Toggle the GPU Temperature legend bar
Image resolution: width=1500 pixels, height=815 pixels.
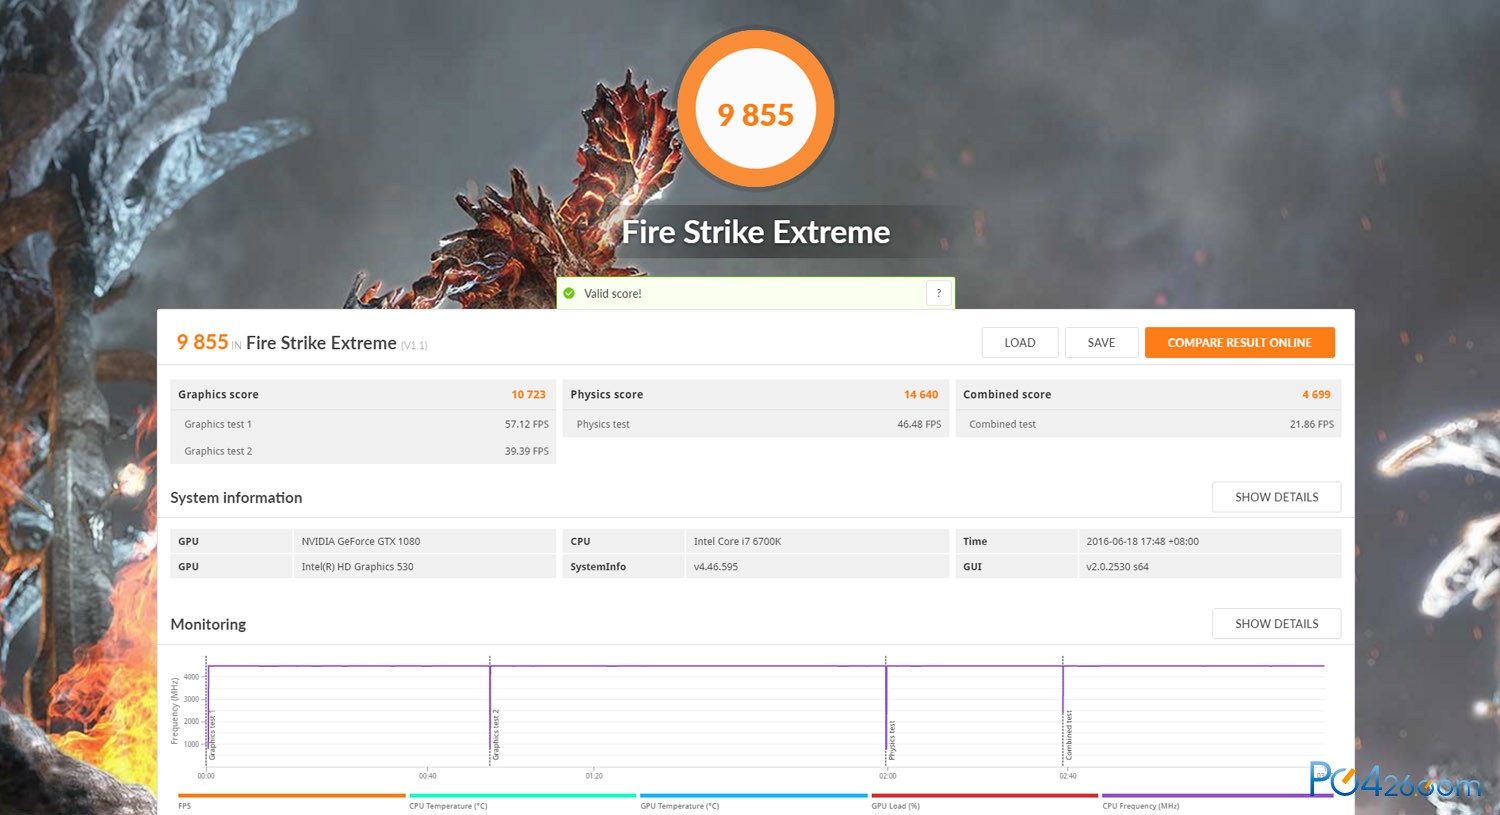point(753,796)
